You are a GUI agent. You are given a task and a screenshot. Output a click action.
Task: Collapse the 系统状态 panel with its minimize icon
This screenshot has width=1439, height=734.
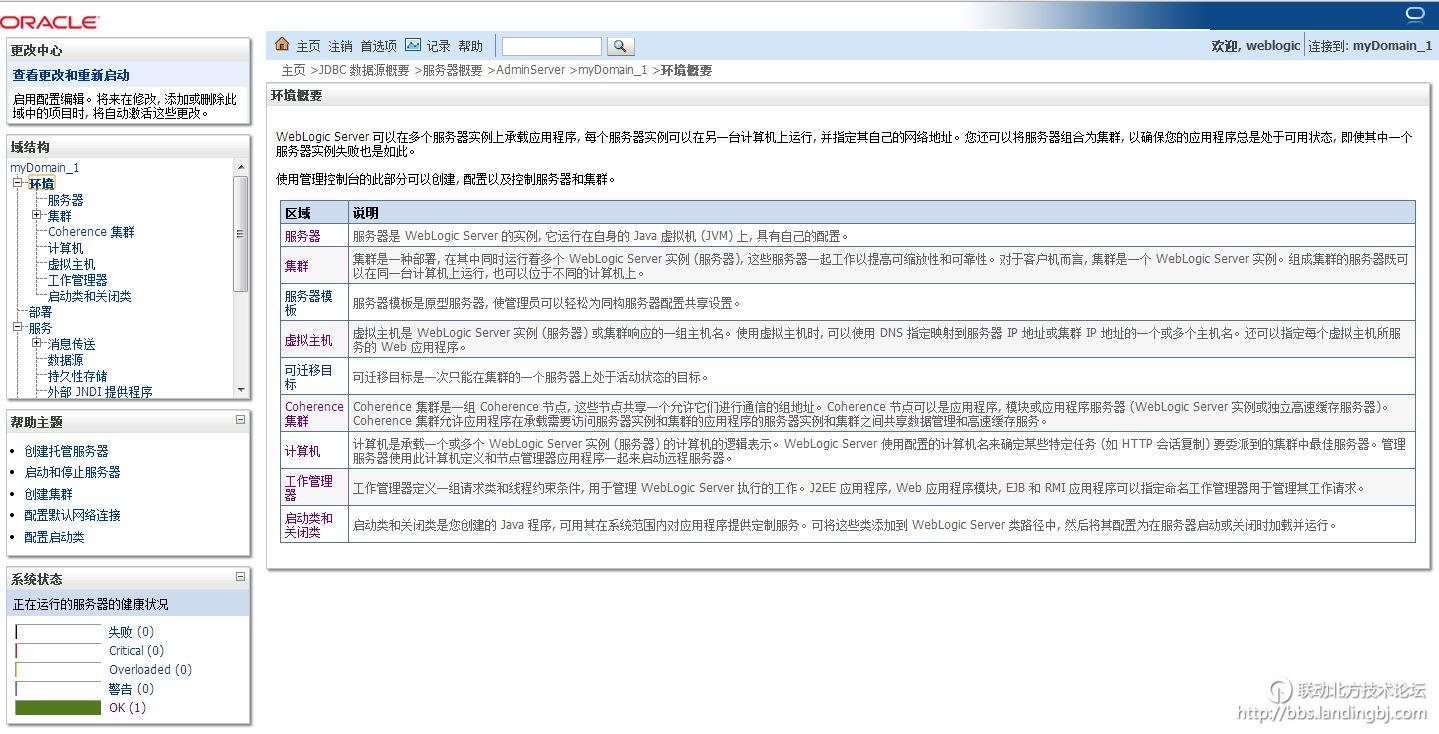pyautogui.click(x=239, y=576)
